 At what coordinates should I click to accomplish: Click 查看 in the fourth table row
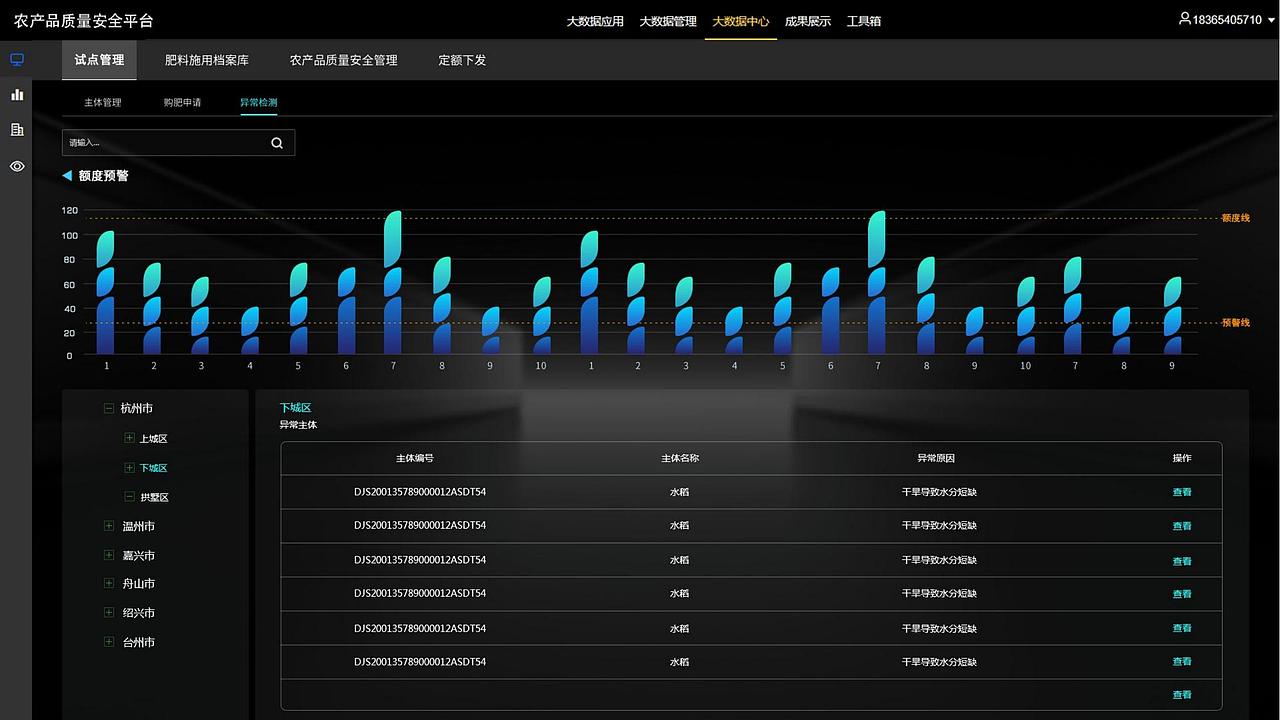[x=1182, y=594]
